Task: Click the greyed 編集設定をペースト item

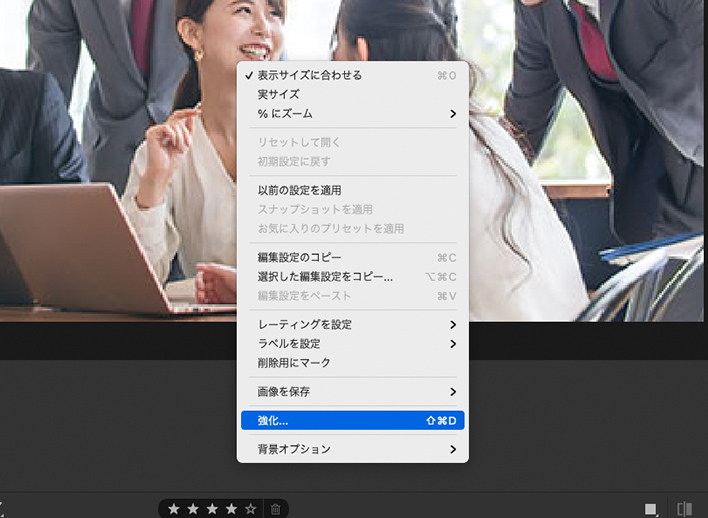Action: 353,296
